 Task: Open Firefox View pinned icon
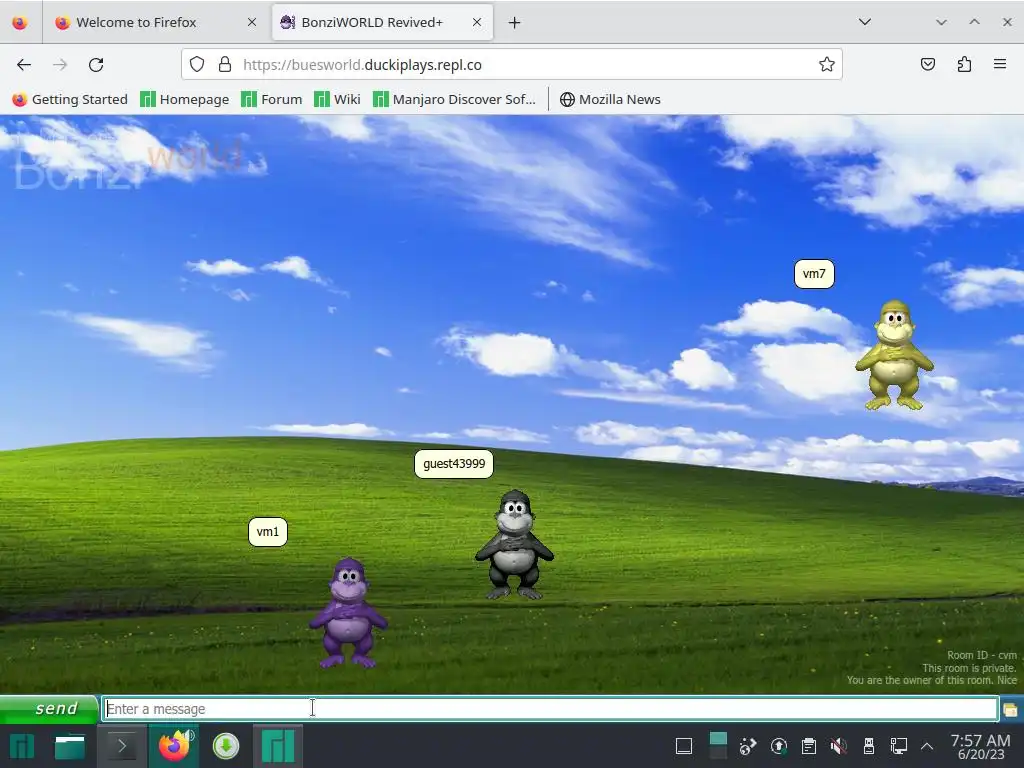(x=20, y=23)
